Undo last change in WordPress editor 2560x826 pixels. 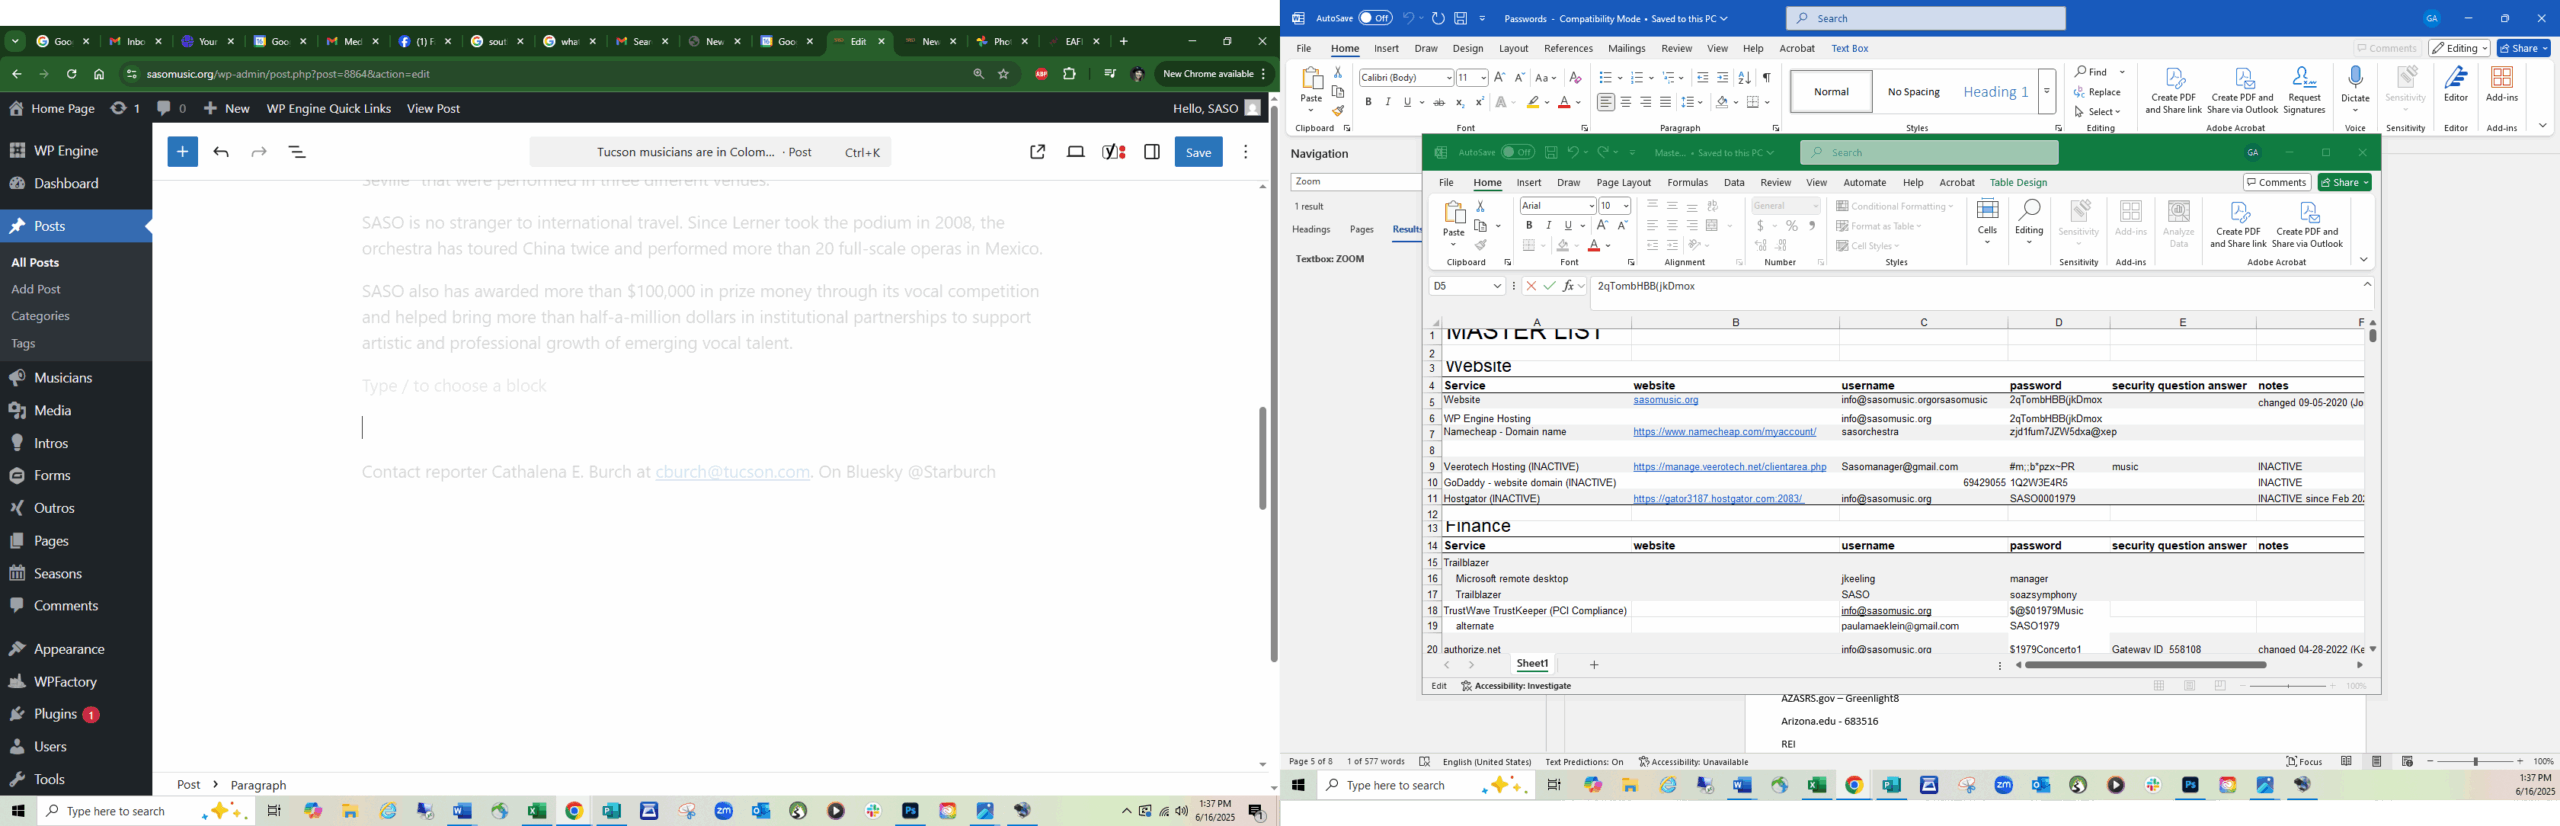coord(221,152)
